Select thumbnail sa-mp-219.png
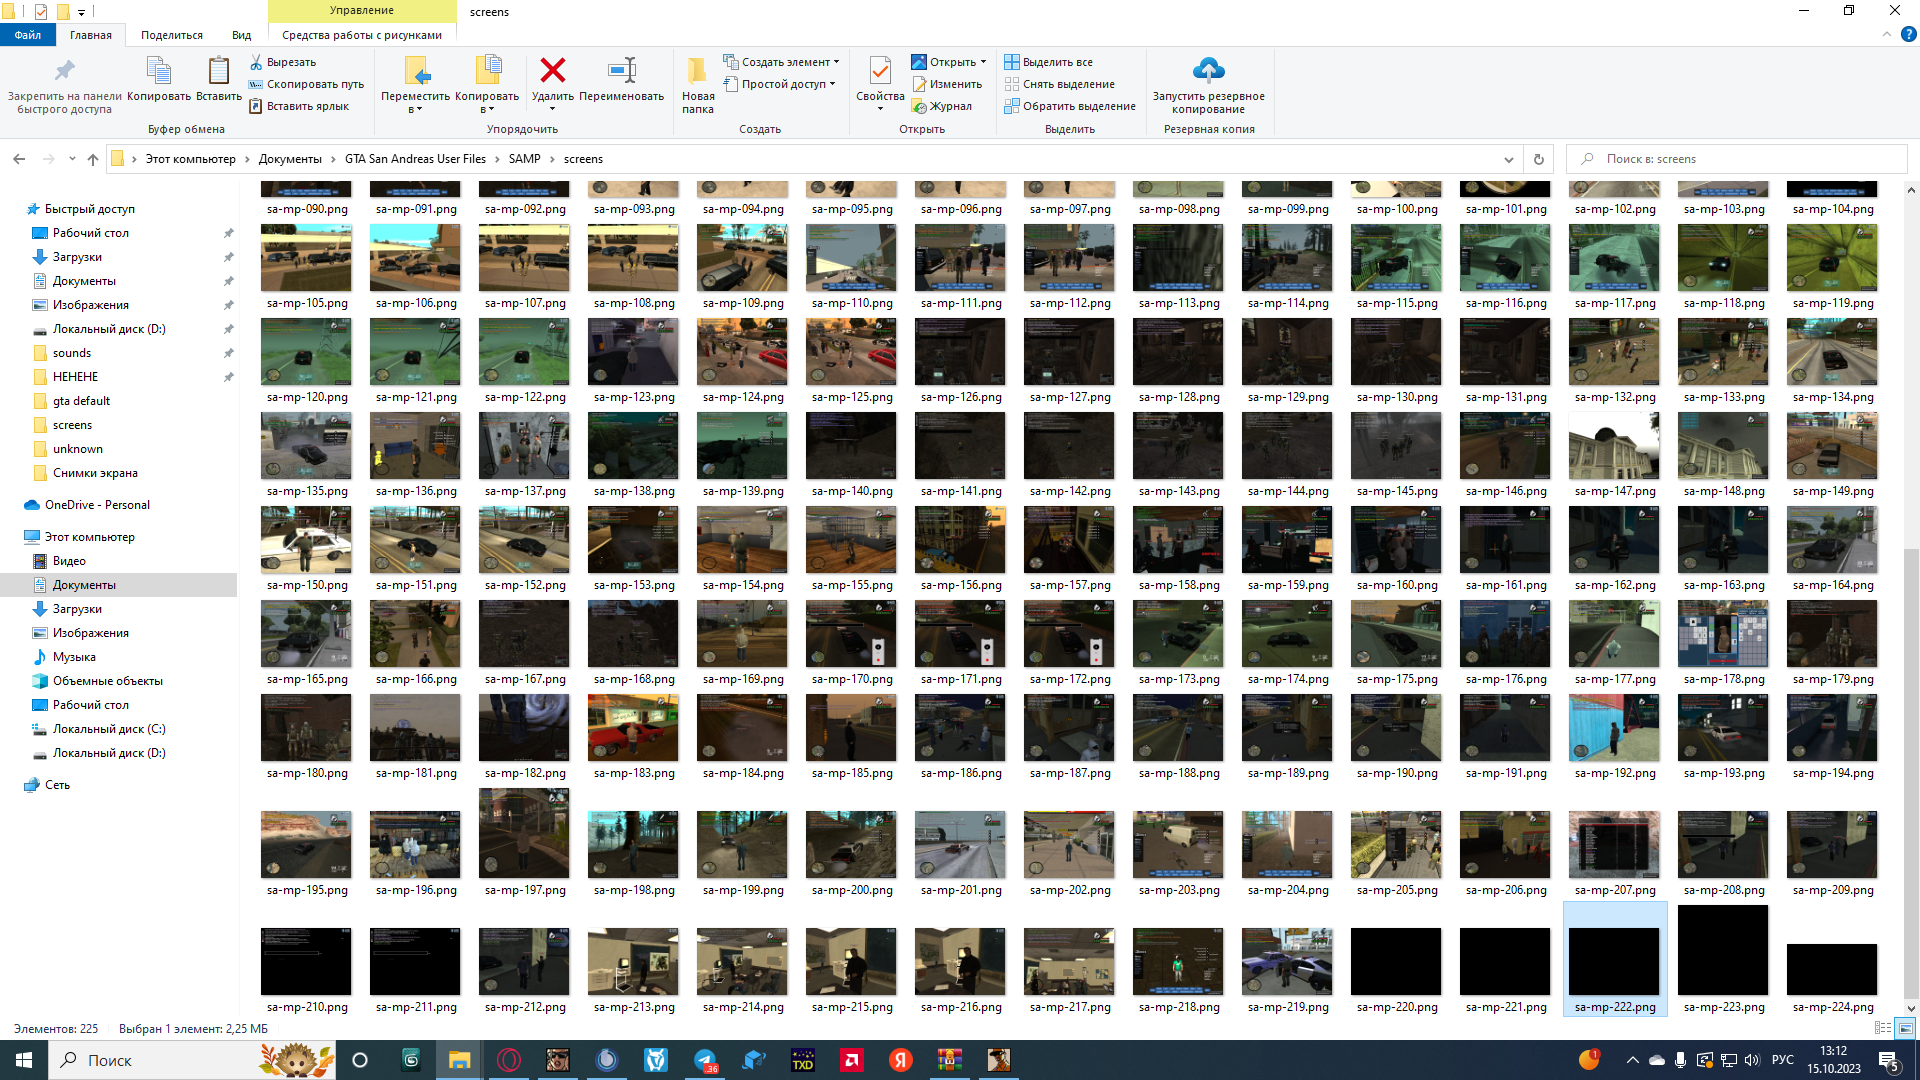 point(1286,961)
